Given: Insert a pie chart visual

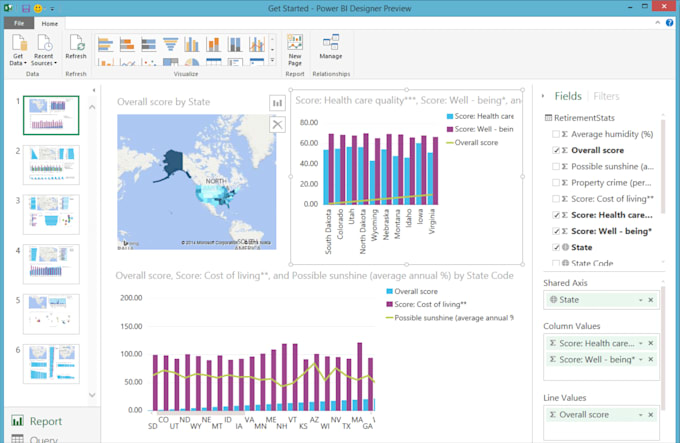Looking at the screenshot, I should pos(192,62).
